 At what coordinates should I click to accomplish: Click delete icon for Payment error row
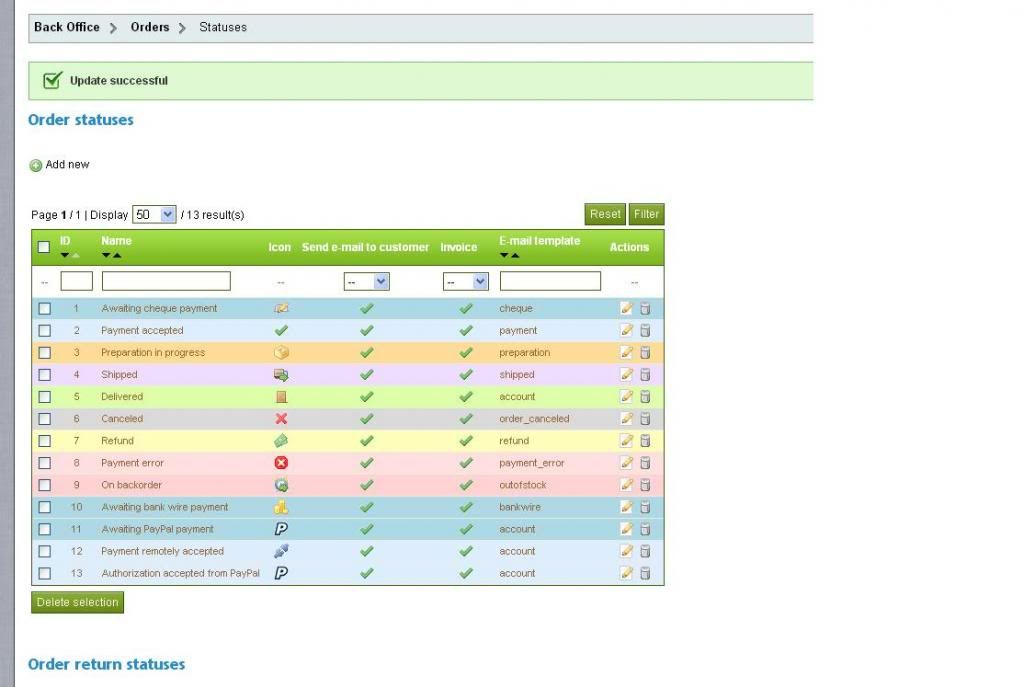click(x=645, y=463)
